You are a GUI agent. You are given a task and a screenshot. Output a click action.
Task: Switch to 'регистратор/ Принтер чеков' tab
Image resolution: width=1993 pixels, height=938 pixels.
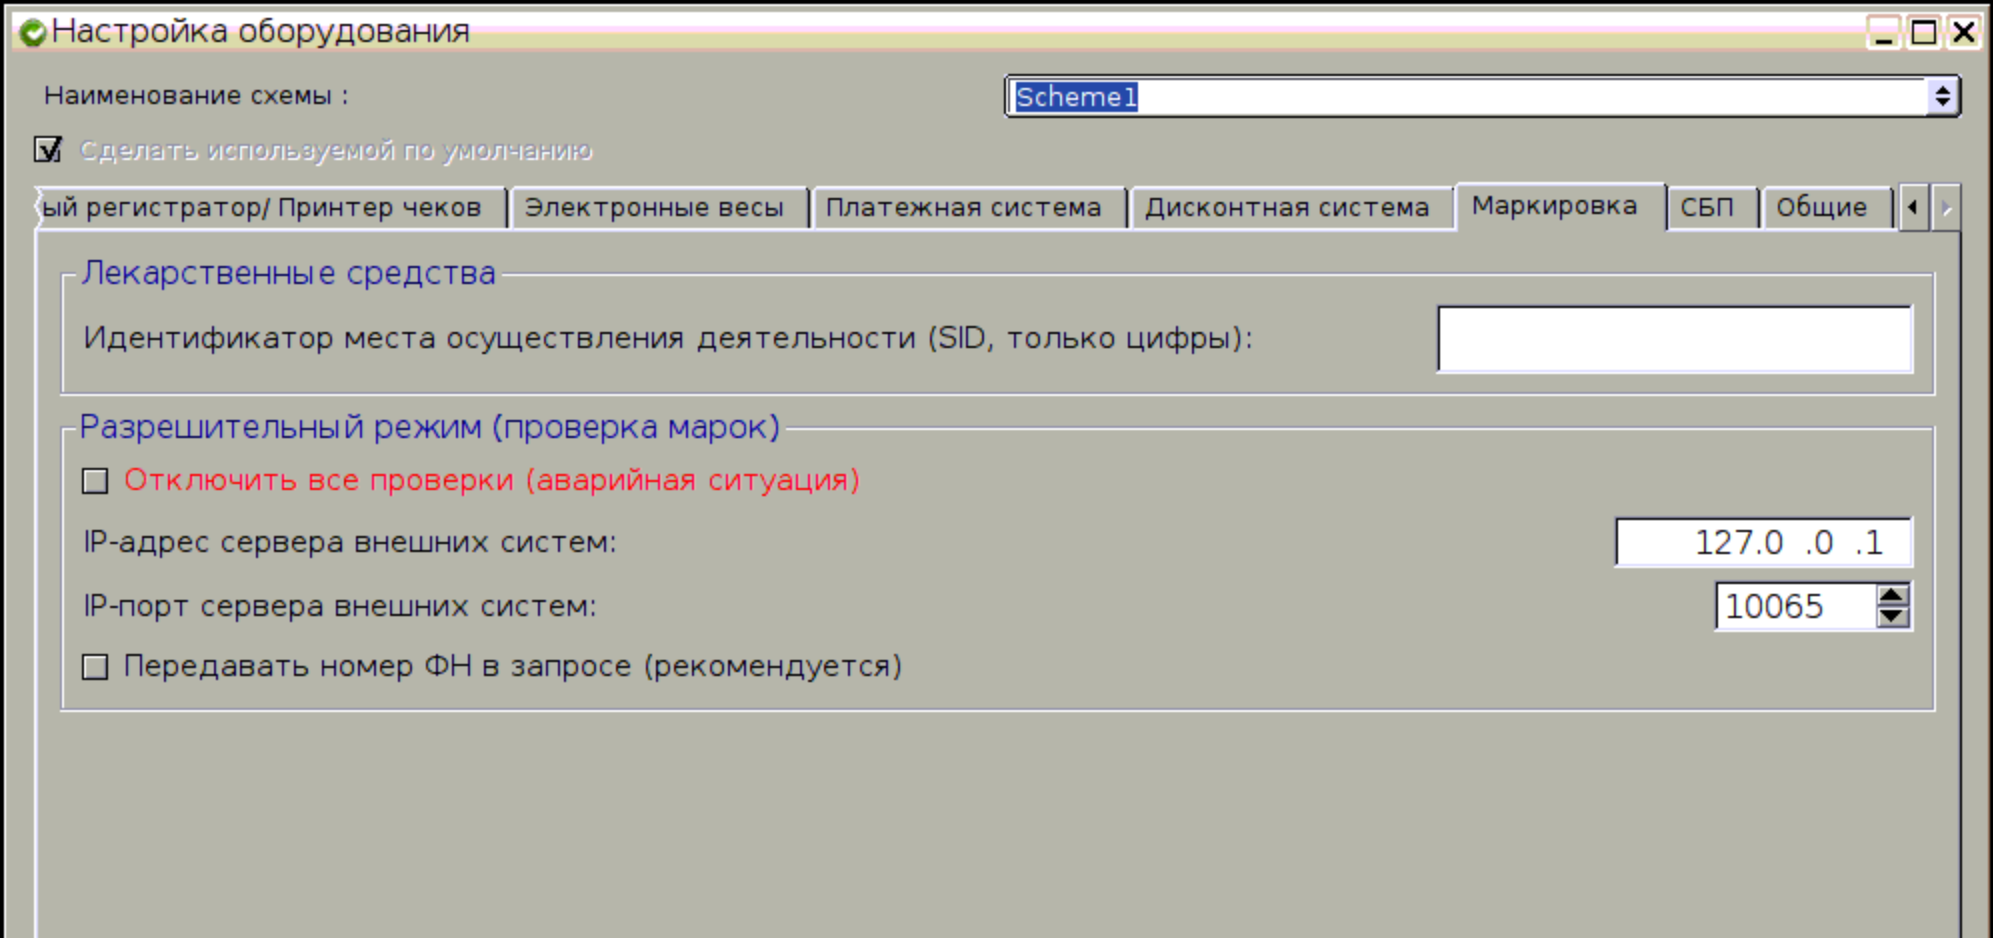tap(272, 208)
